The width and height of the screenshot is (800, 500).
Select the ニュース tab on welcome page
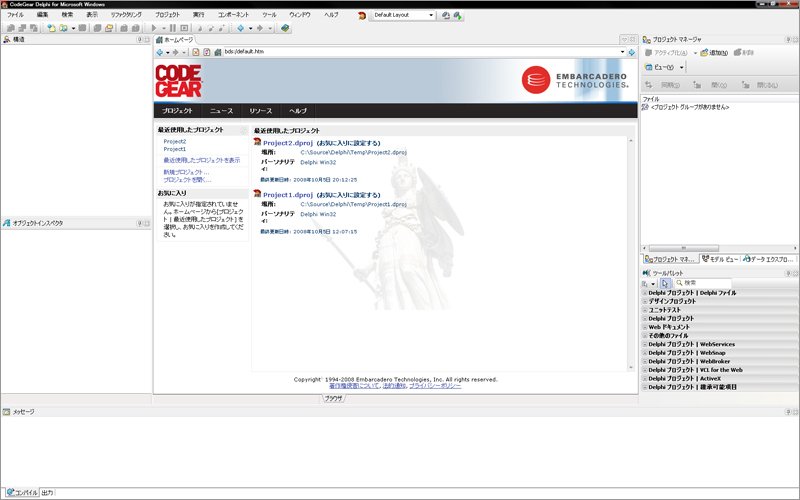(221, 111)
